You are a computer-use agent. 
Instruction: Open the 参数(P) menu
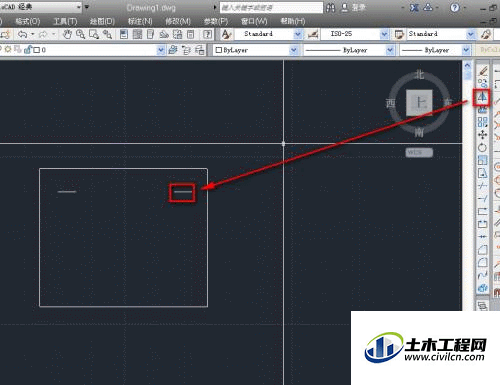click(216, 21)
